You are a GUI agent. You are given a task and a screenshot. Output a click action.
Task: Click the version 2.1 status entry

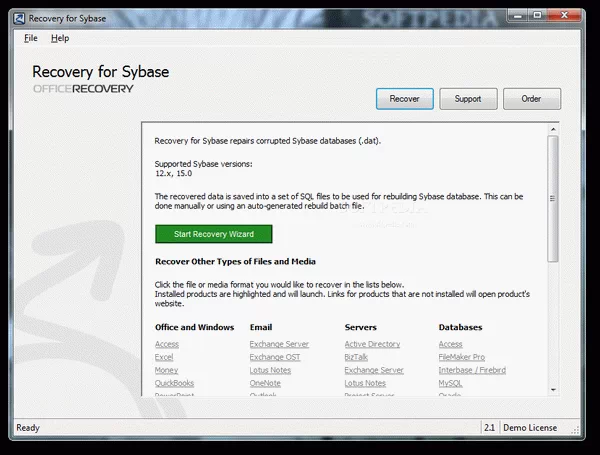[489, 427]
